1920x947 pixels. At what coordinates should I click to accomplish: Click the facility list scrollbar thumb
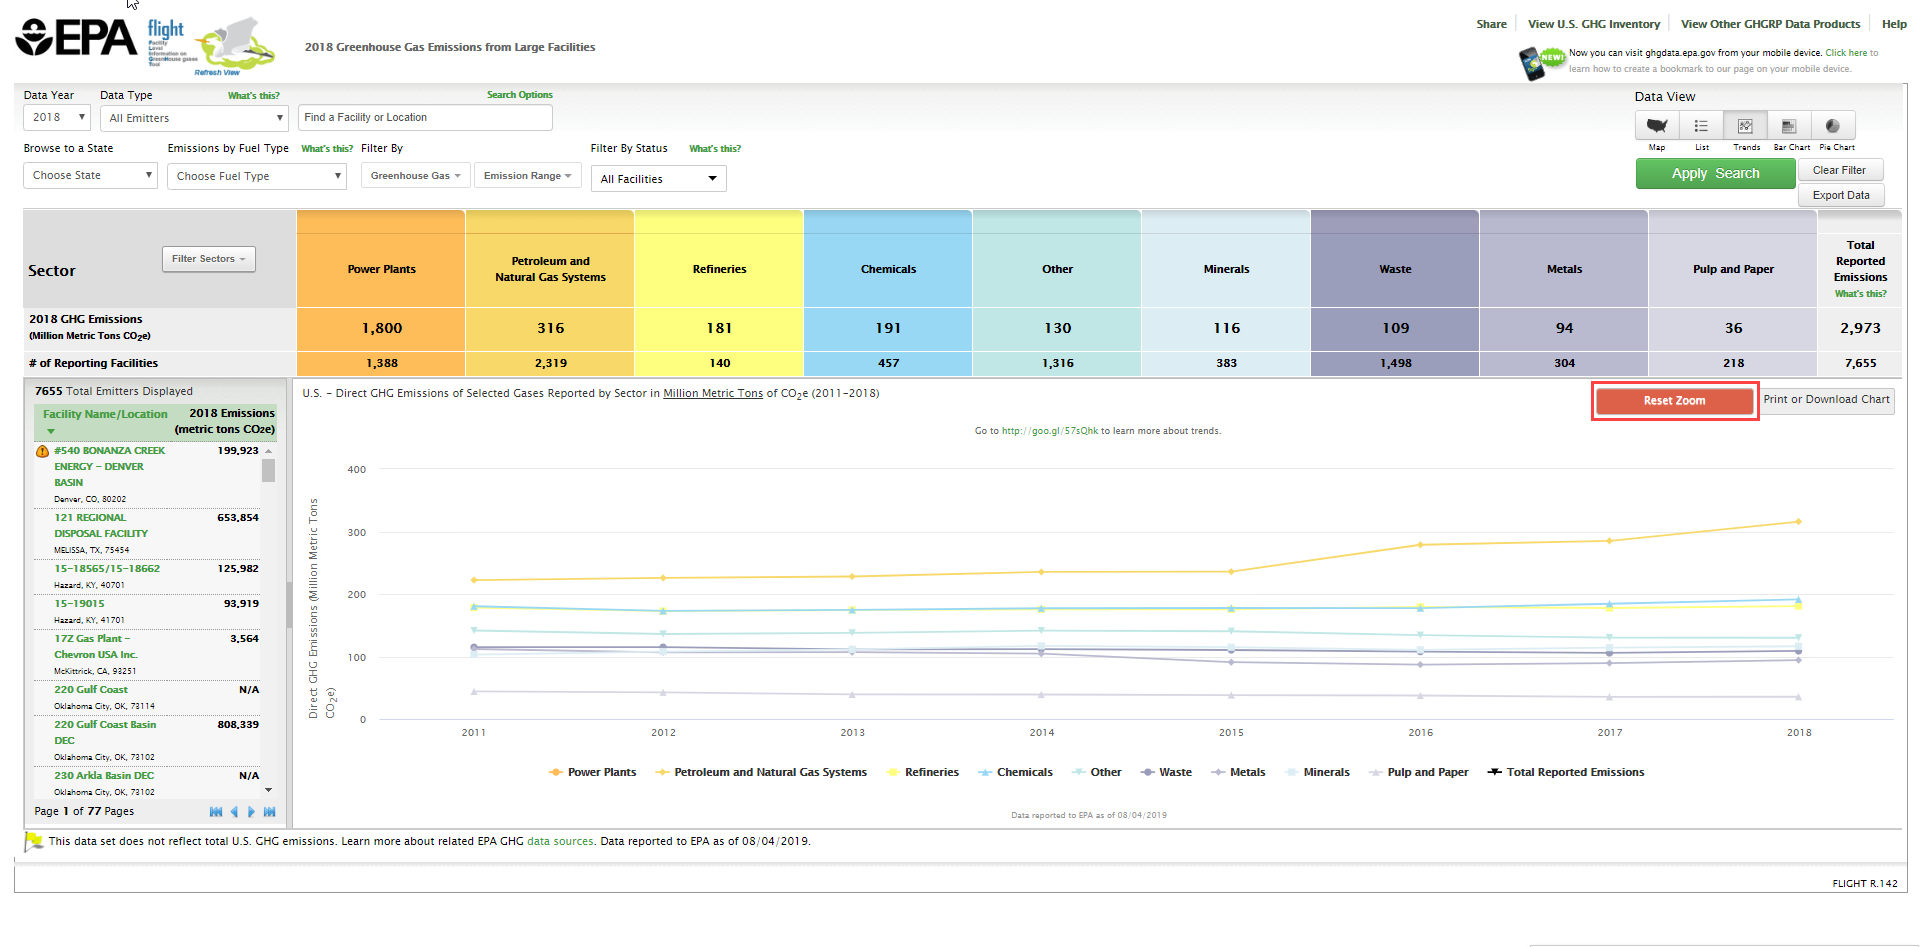click(x=268, y=470)
